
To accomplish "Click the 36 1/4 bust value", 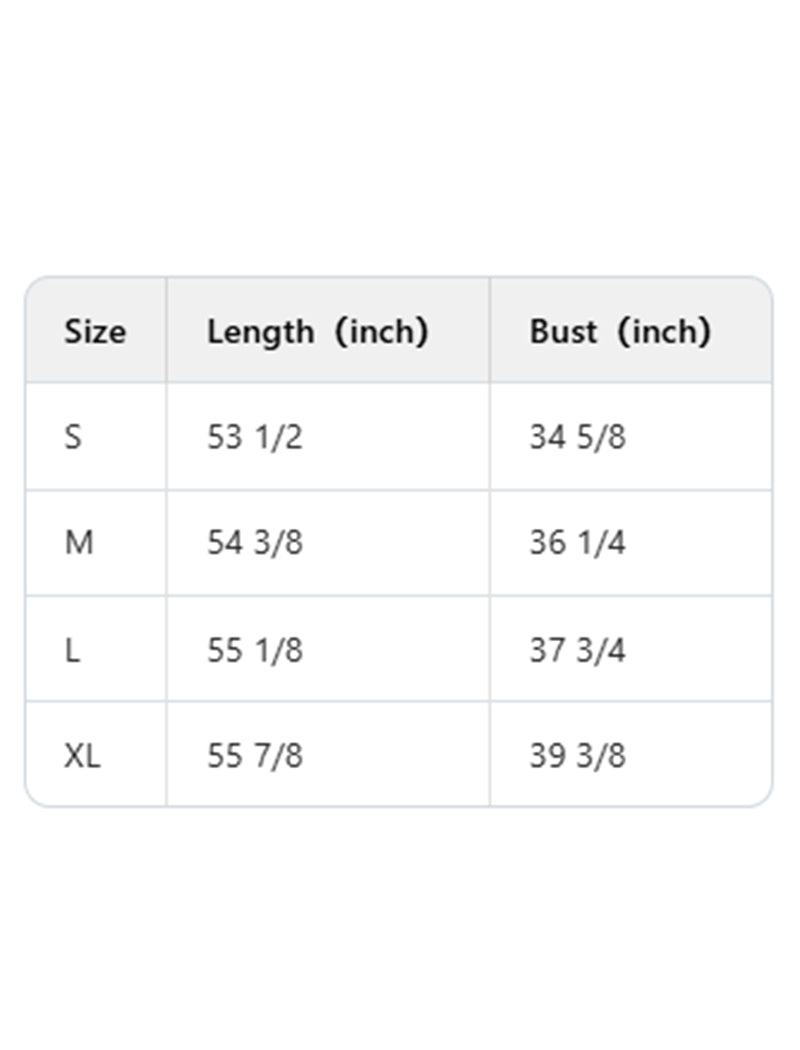I will 577,543.
